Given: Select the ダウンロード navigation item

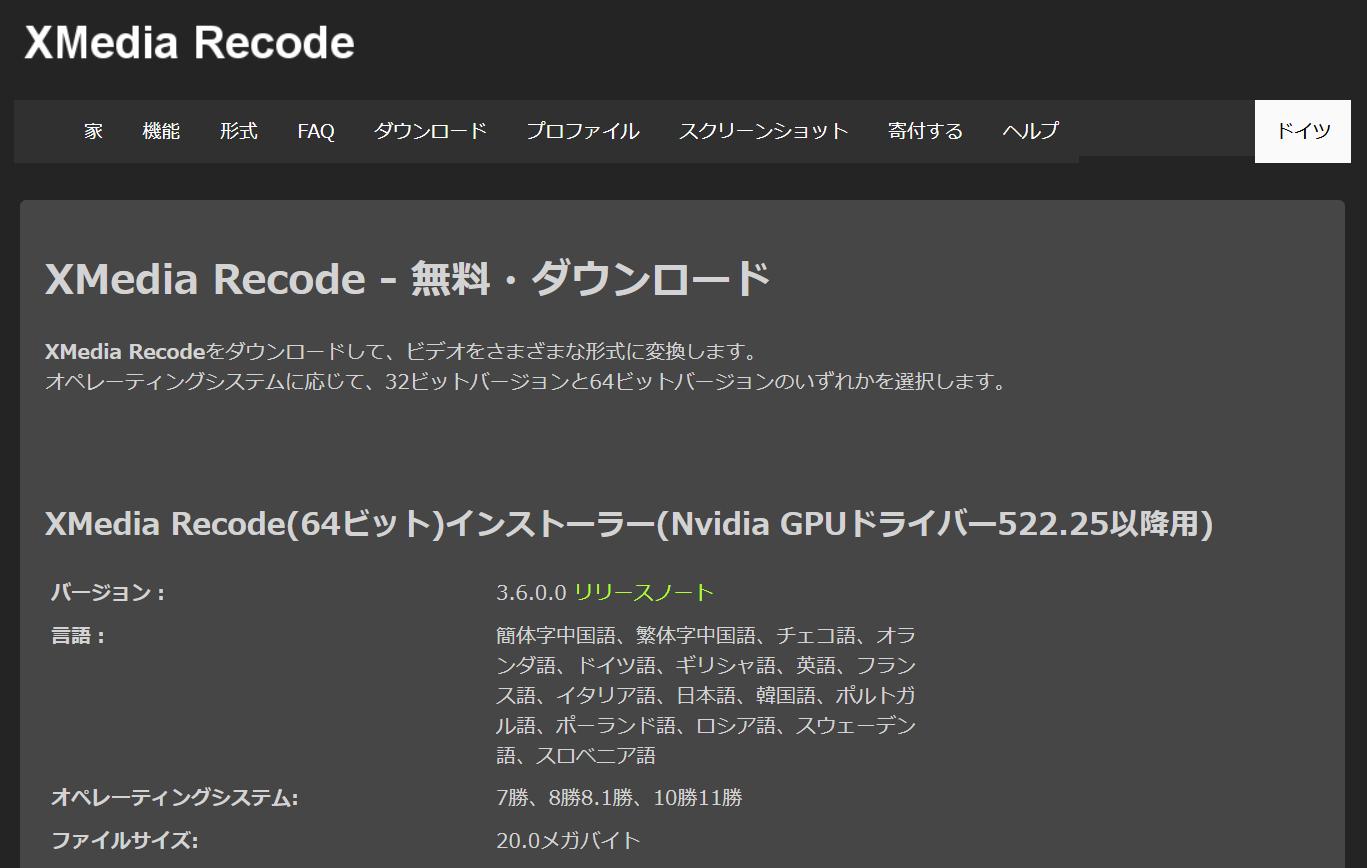Looking at the screenshot, I should click(x=430, y=131).
